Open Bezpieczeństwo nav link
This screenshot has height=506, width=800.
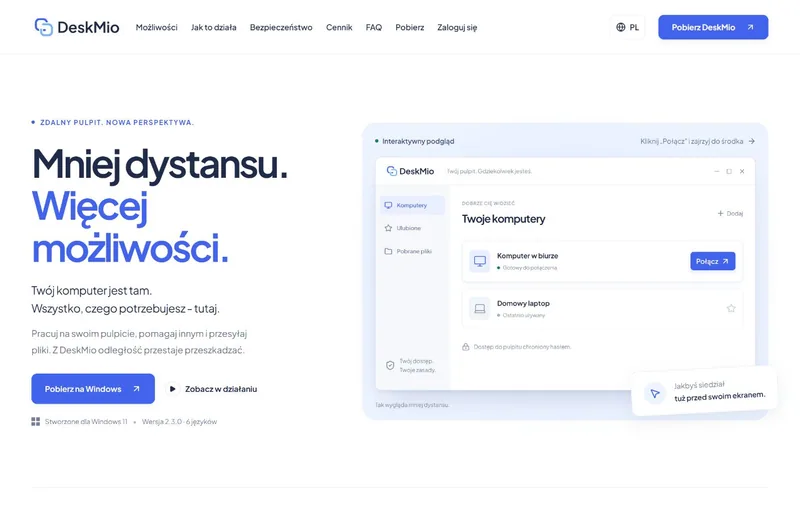[x=281, y=28]
